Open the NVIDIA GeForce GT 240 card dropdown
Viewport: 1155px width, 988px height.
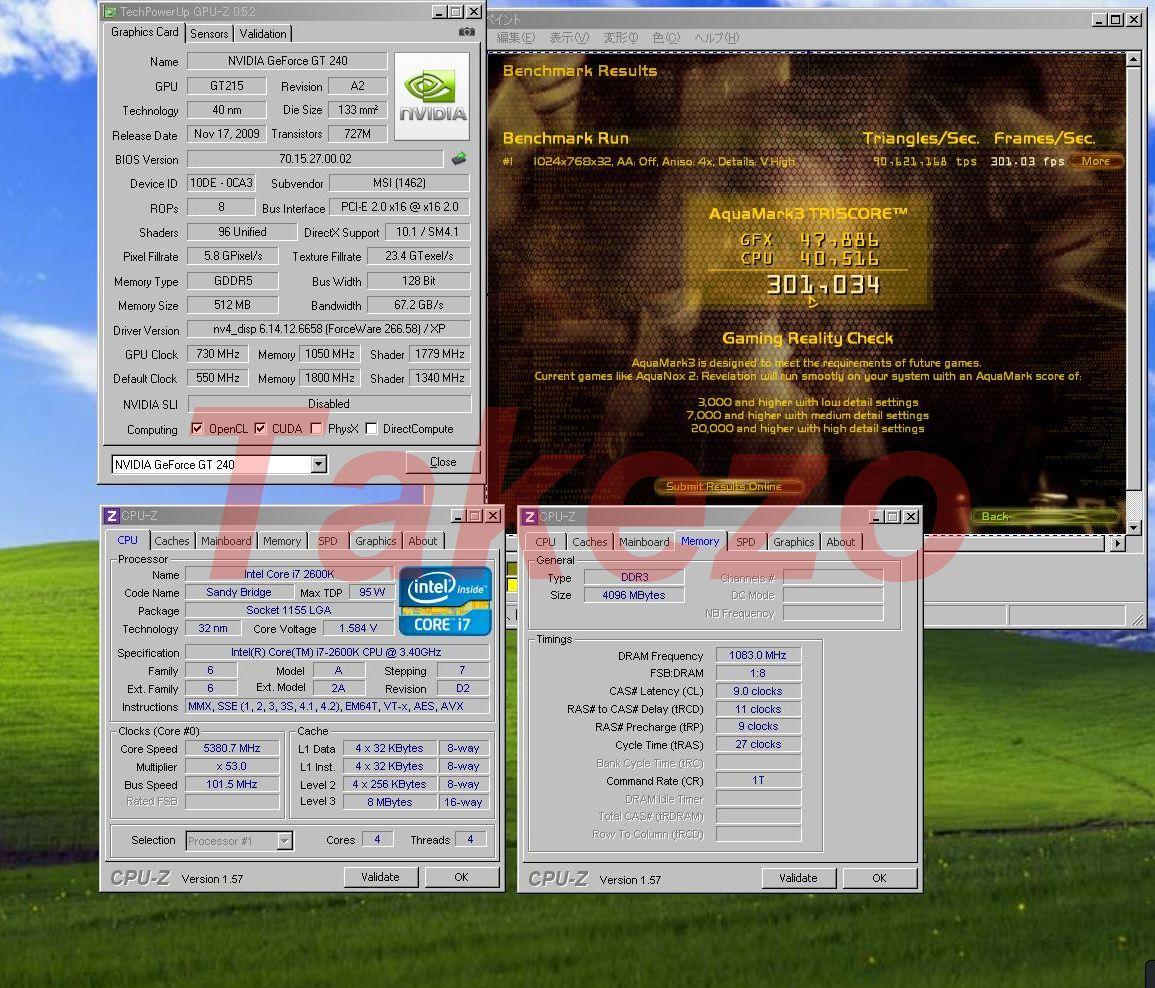(x=318, y=464)
